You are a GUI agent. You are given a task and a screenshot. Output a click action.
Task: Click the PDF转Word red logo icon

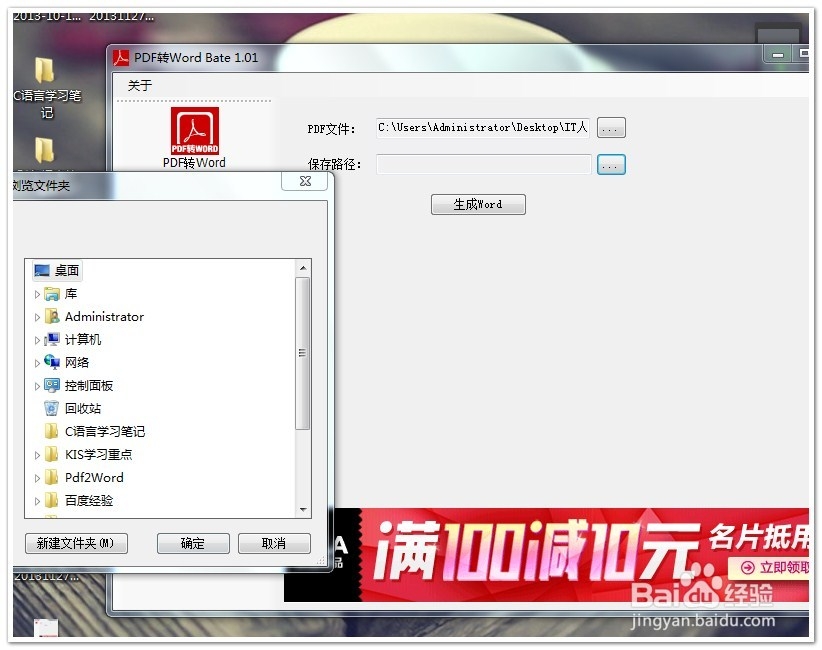pyautogui.click(x=194, y=131)
